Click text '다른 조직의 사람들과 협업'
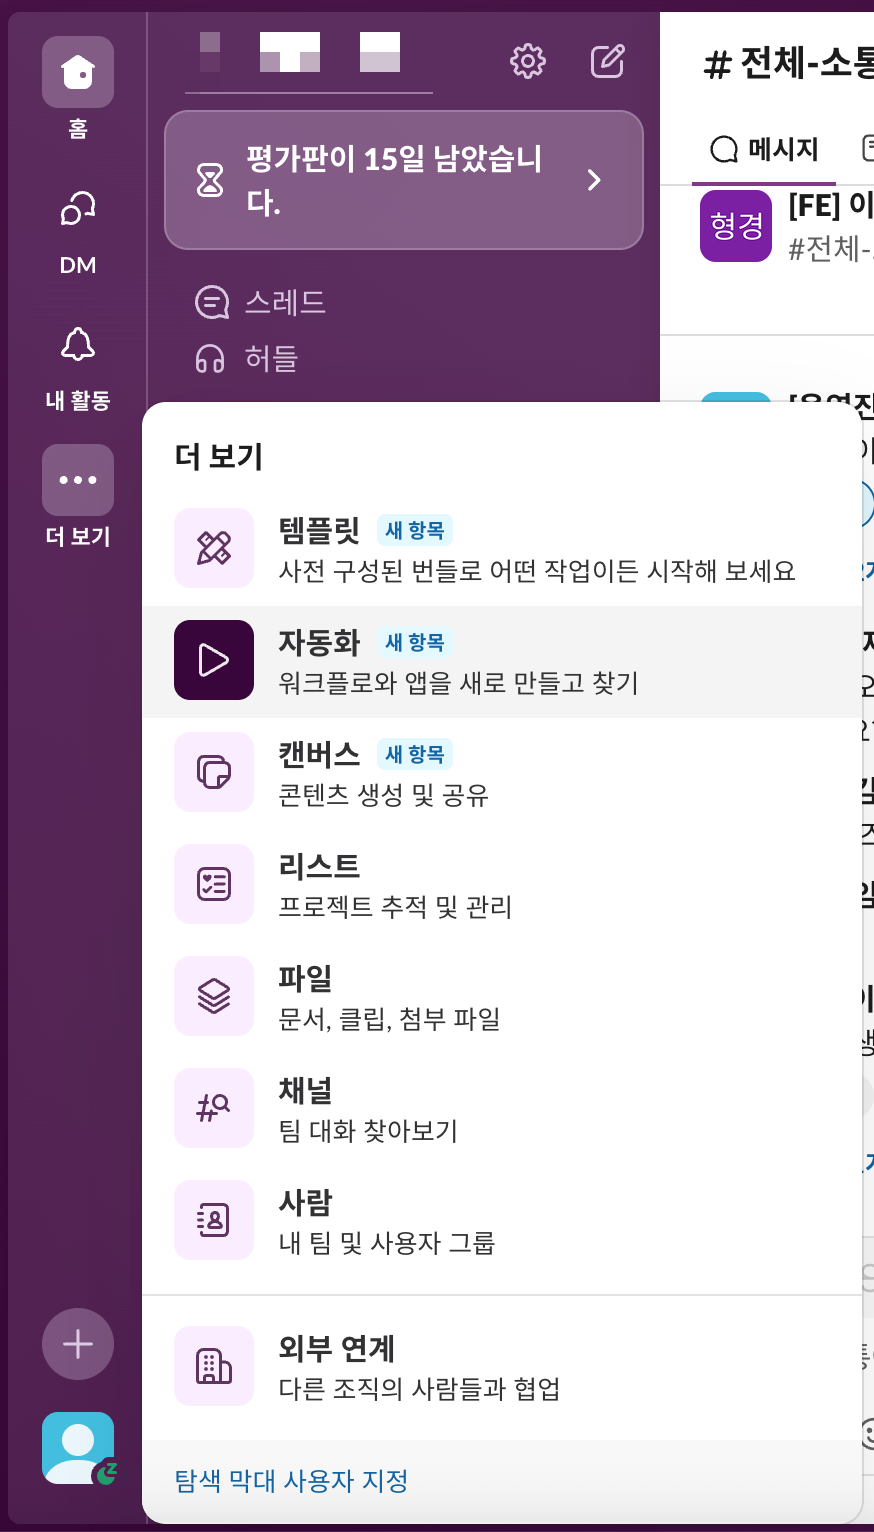This screenshot has width=874, height=1532. [419, 1389]
